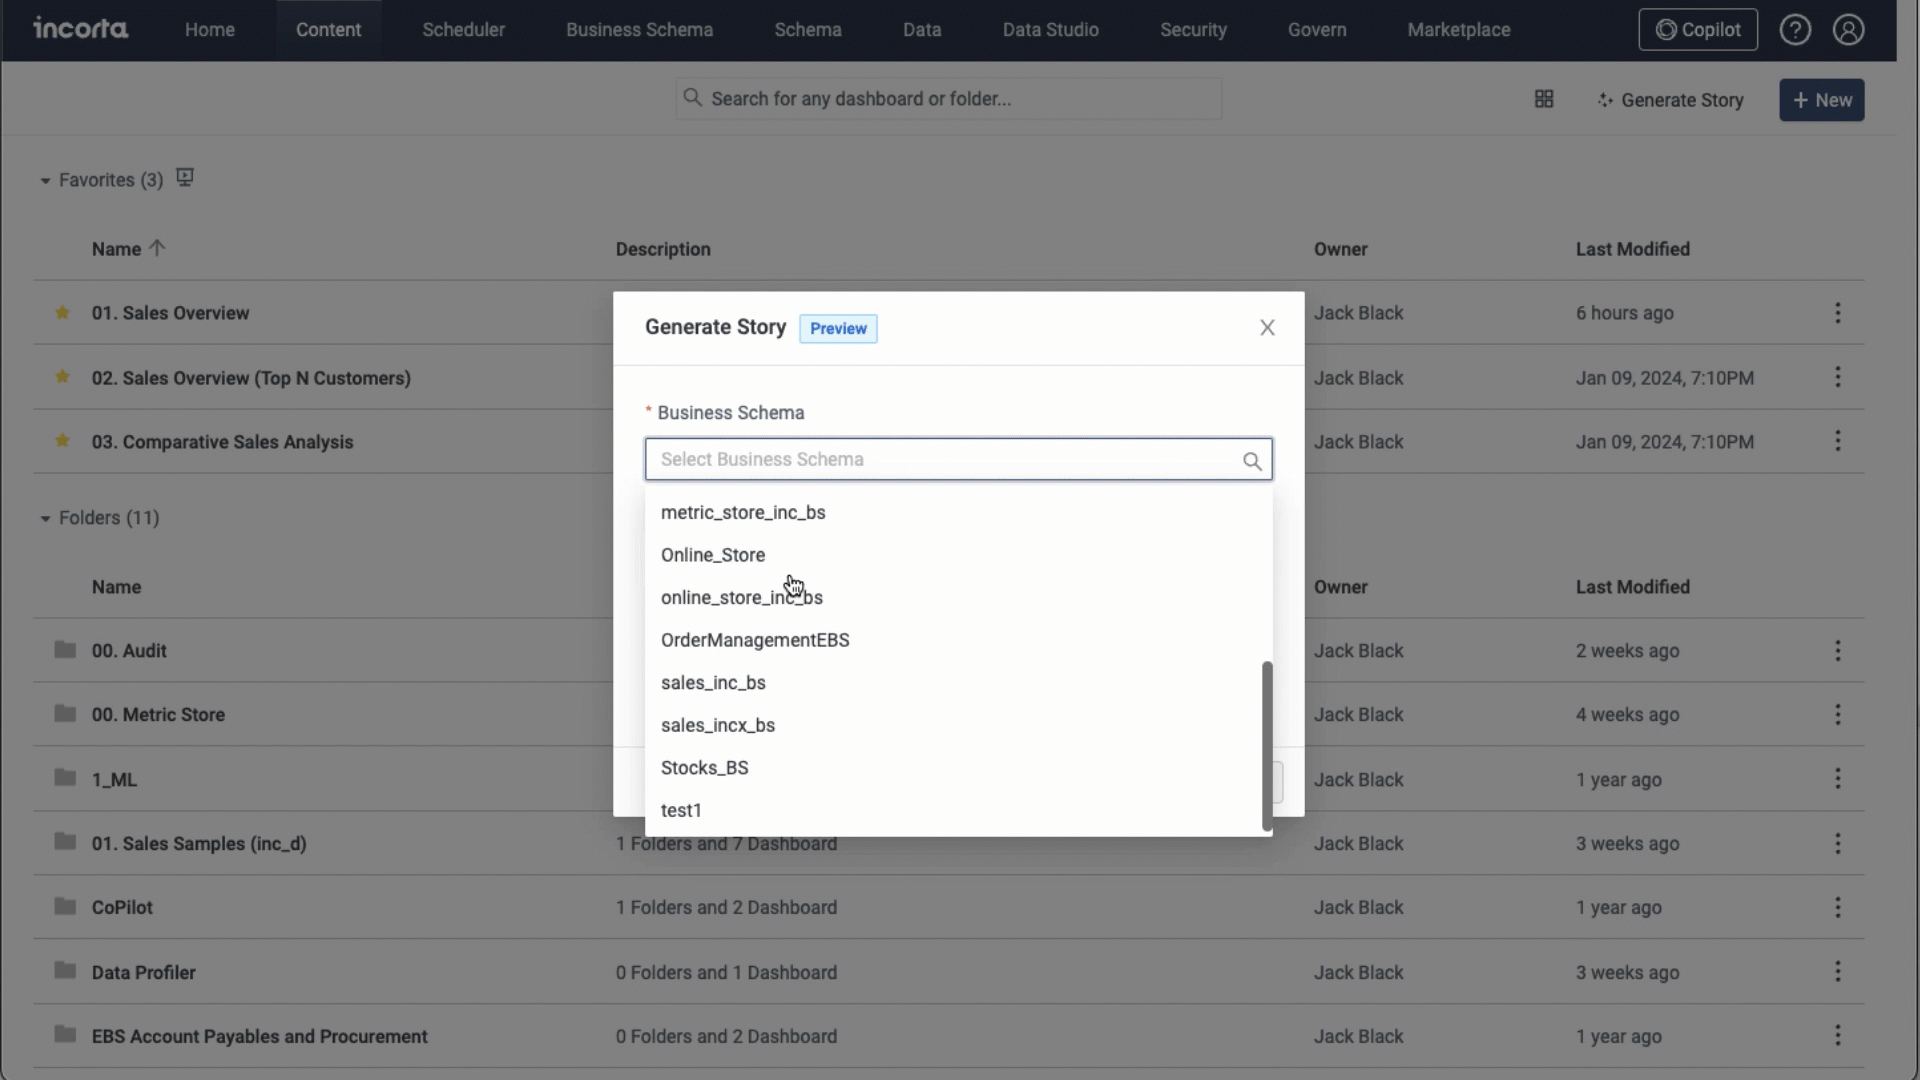The height and width of the screenshot is (1080, 1920).
Task: Focus the Select Business Schema field
Action: click(958, 459)
